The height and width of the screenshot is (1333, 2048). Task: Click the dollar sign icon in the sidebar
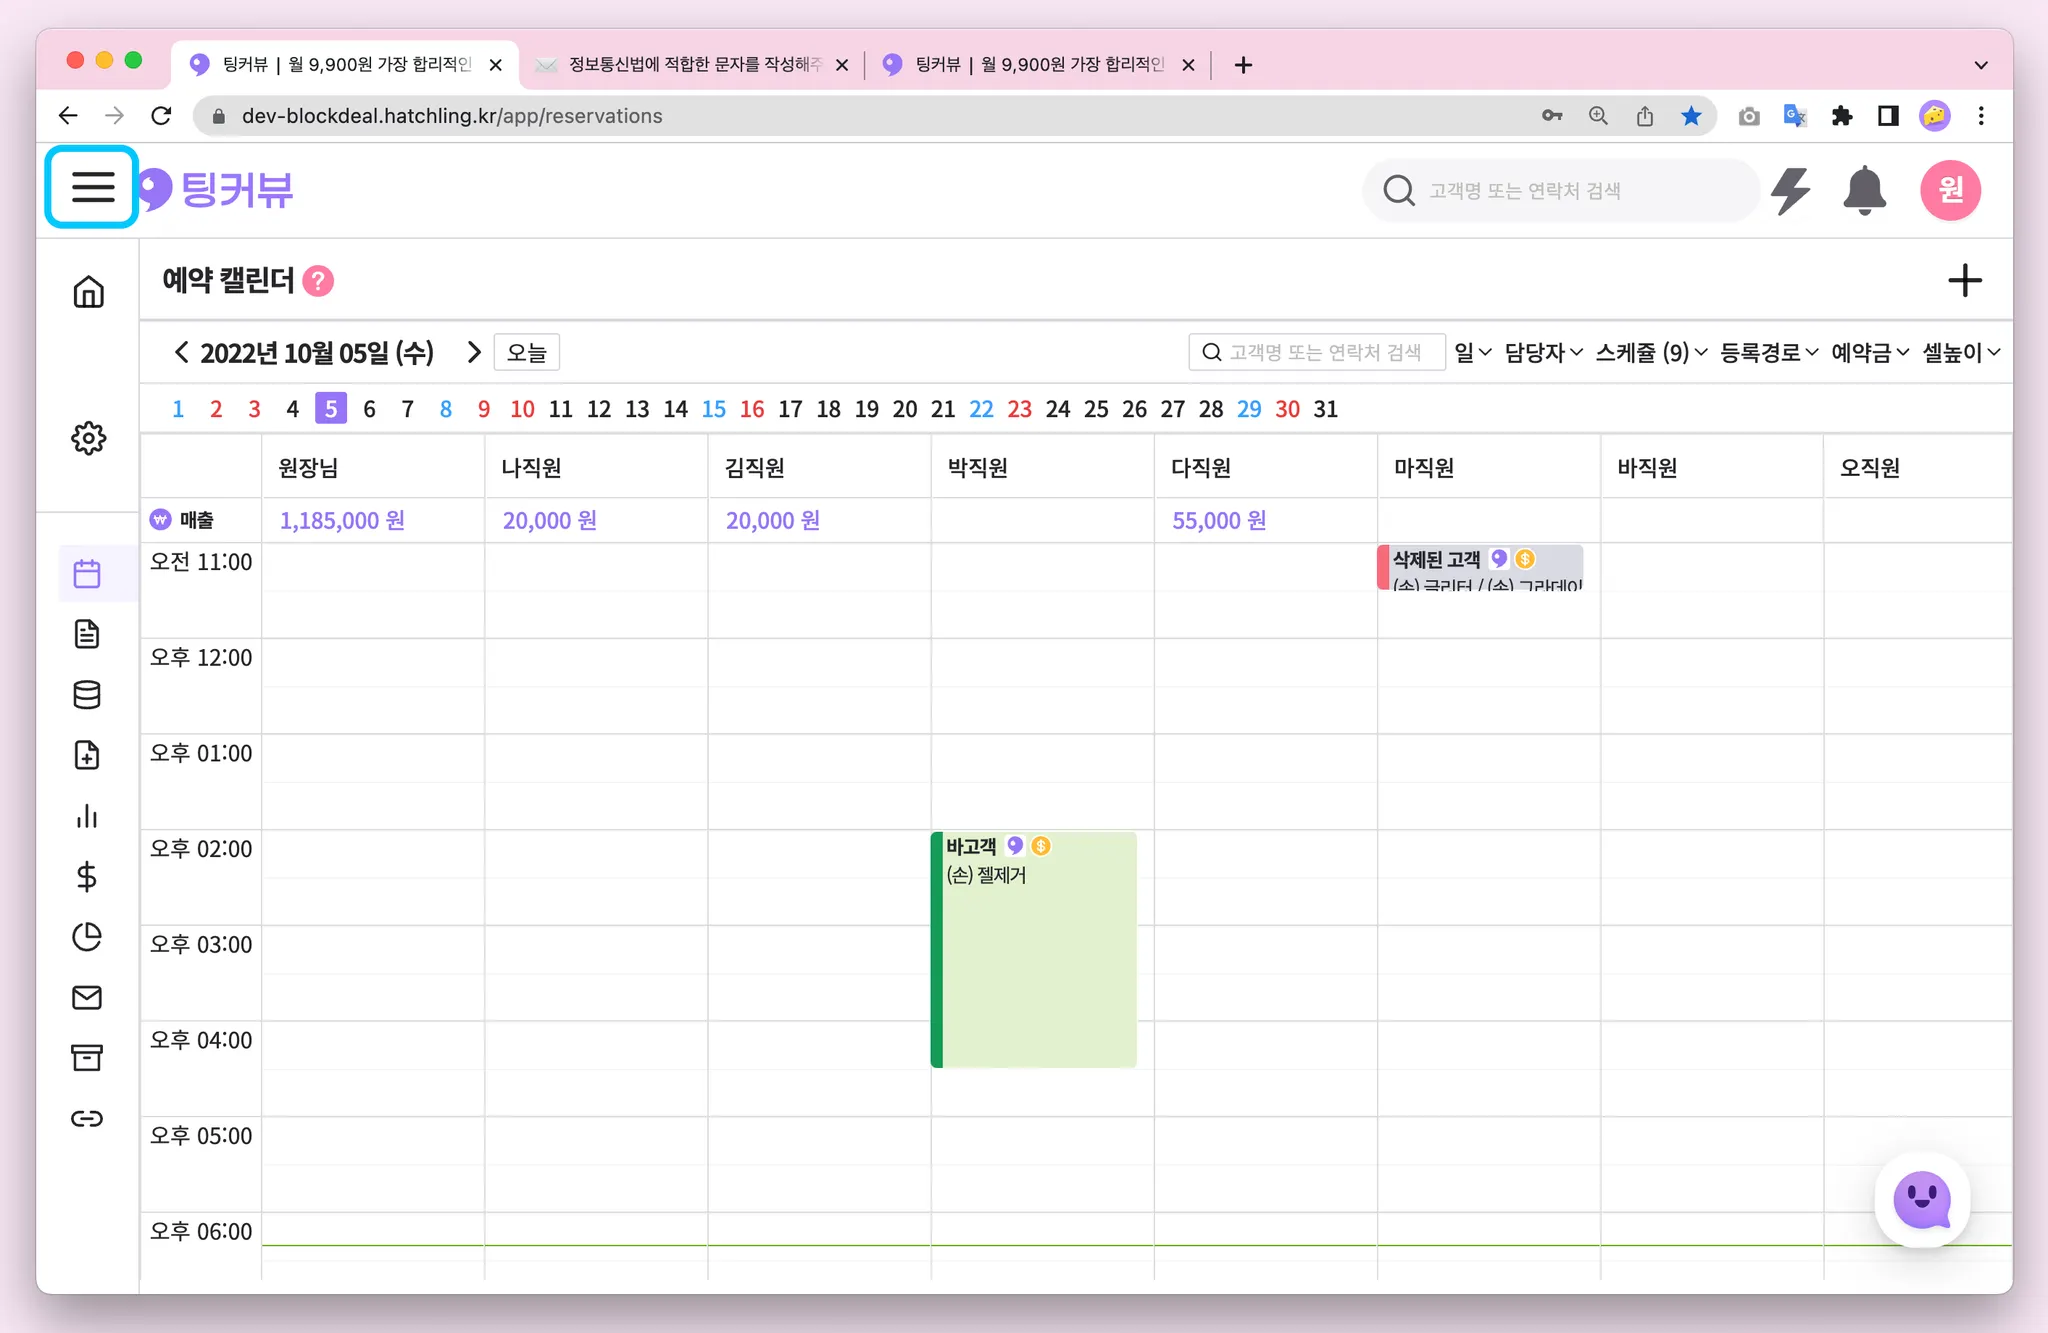coord(87,876)
